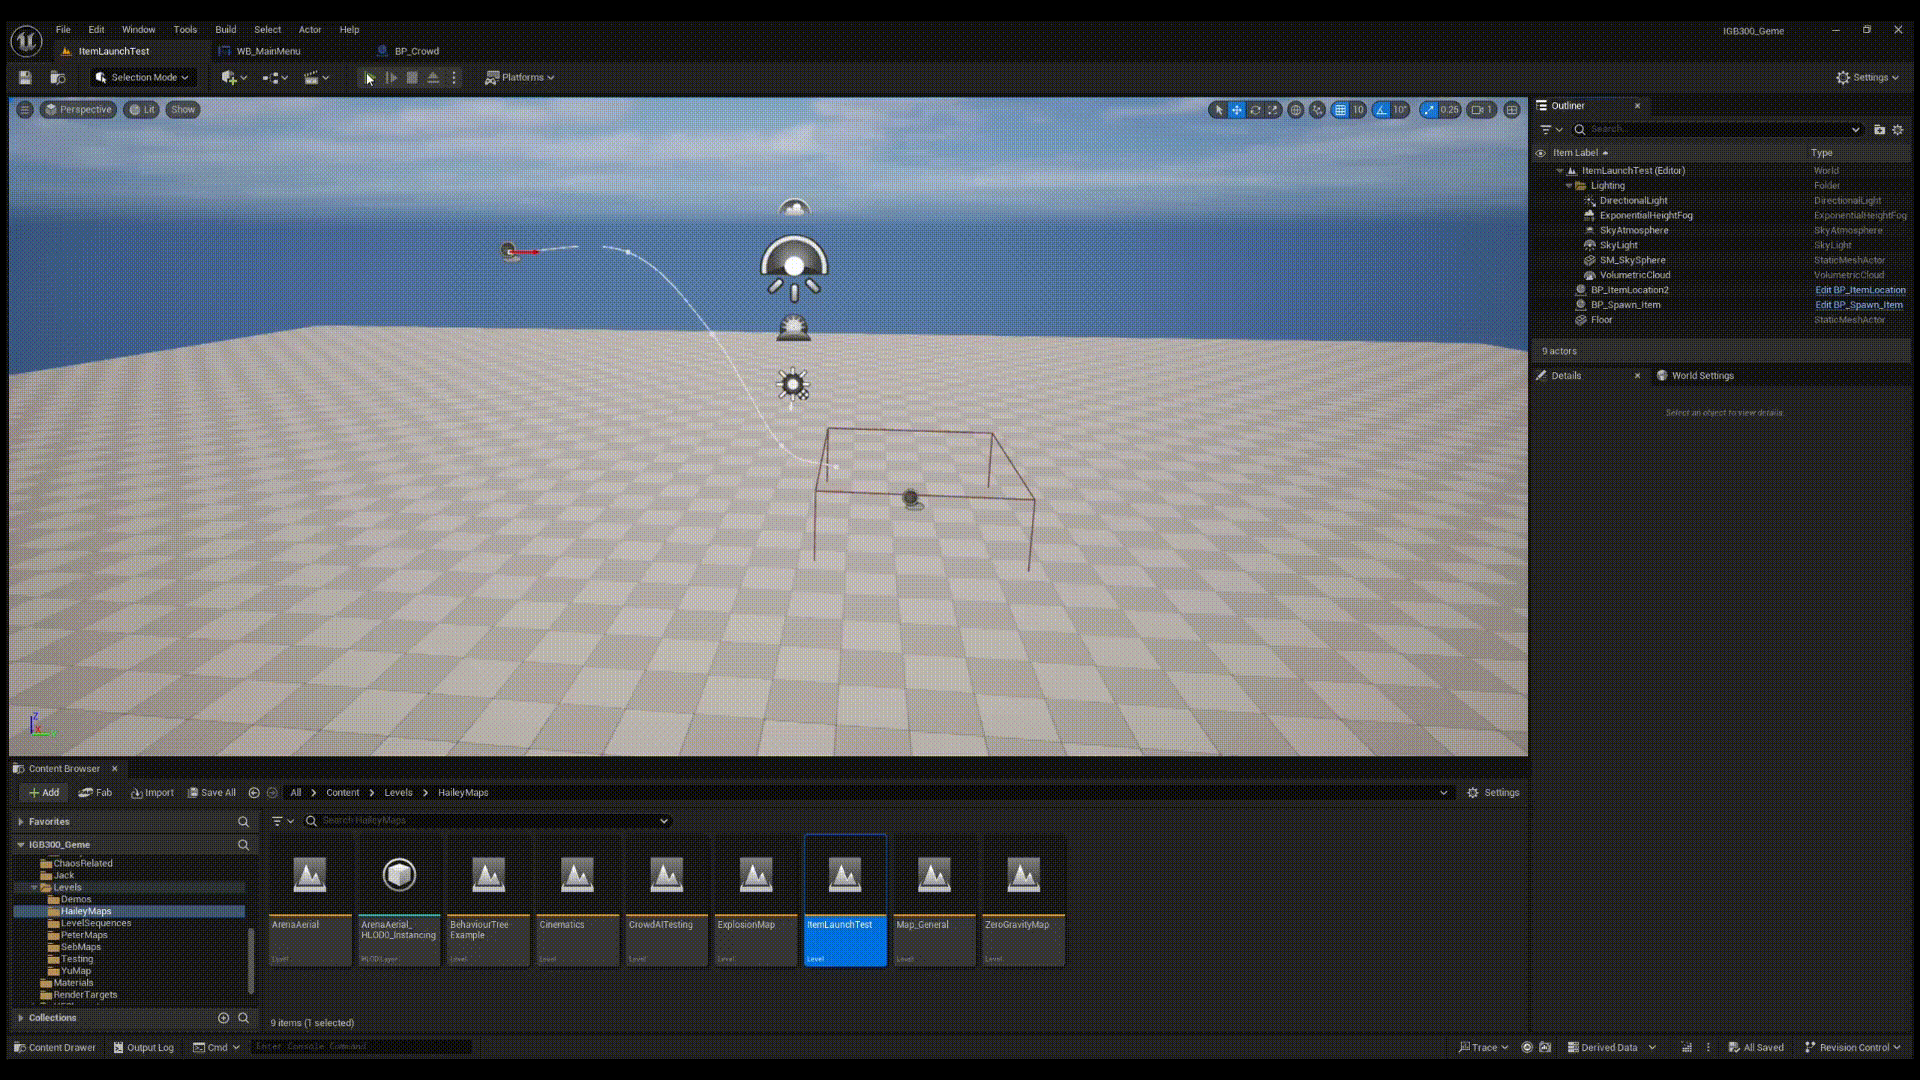Toggle visibility column eye in Outliner header
The image size is (1920, 1080).
(x=1540, y=153)
